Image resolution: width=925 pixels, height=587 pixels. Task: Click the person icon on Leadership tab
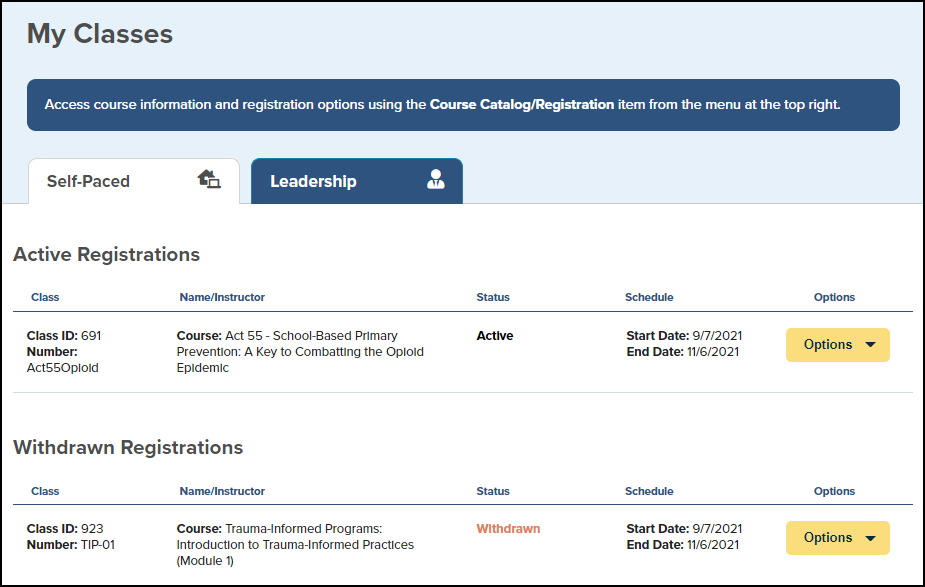435,180
